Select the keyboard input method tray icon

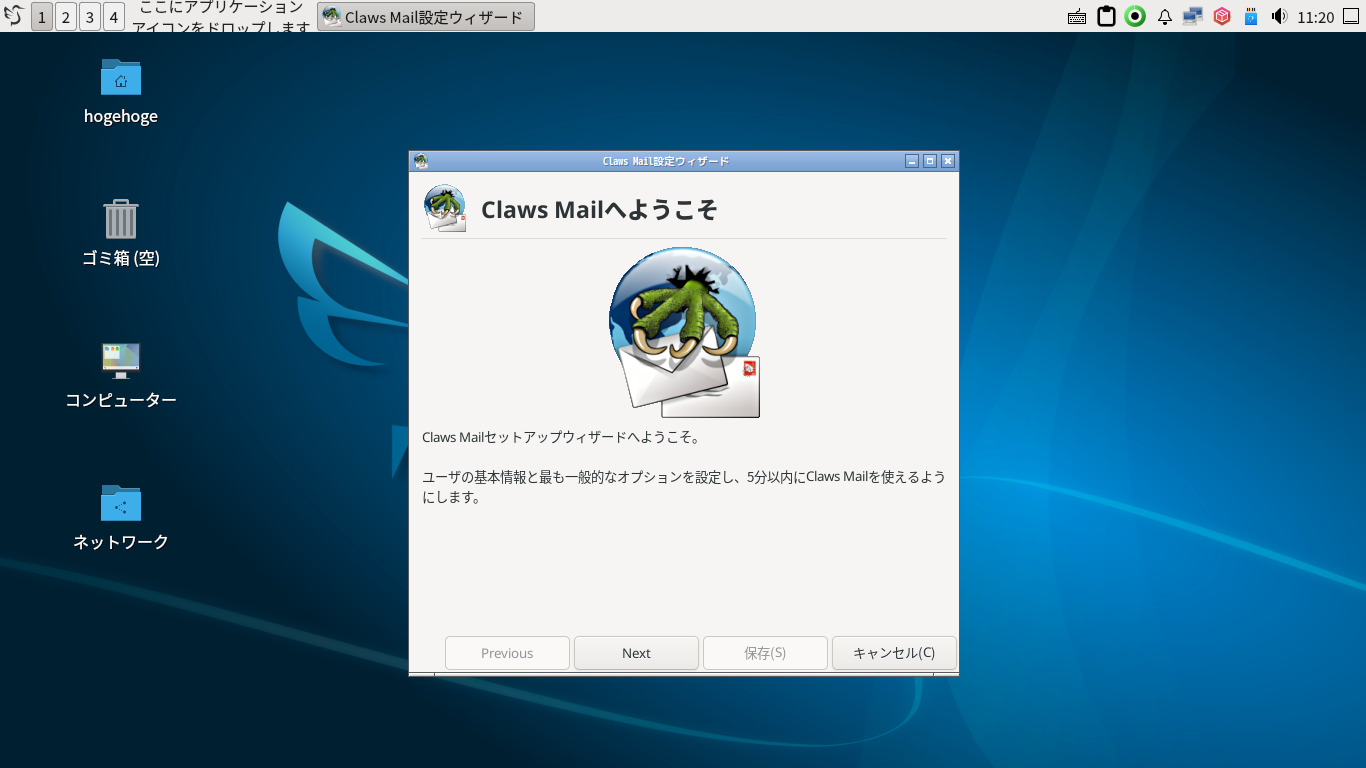(1076, 16)
